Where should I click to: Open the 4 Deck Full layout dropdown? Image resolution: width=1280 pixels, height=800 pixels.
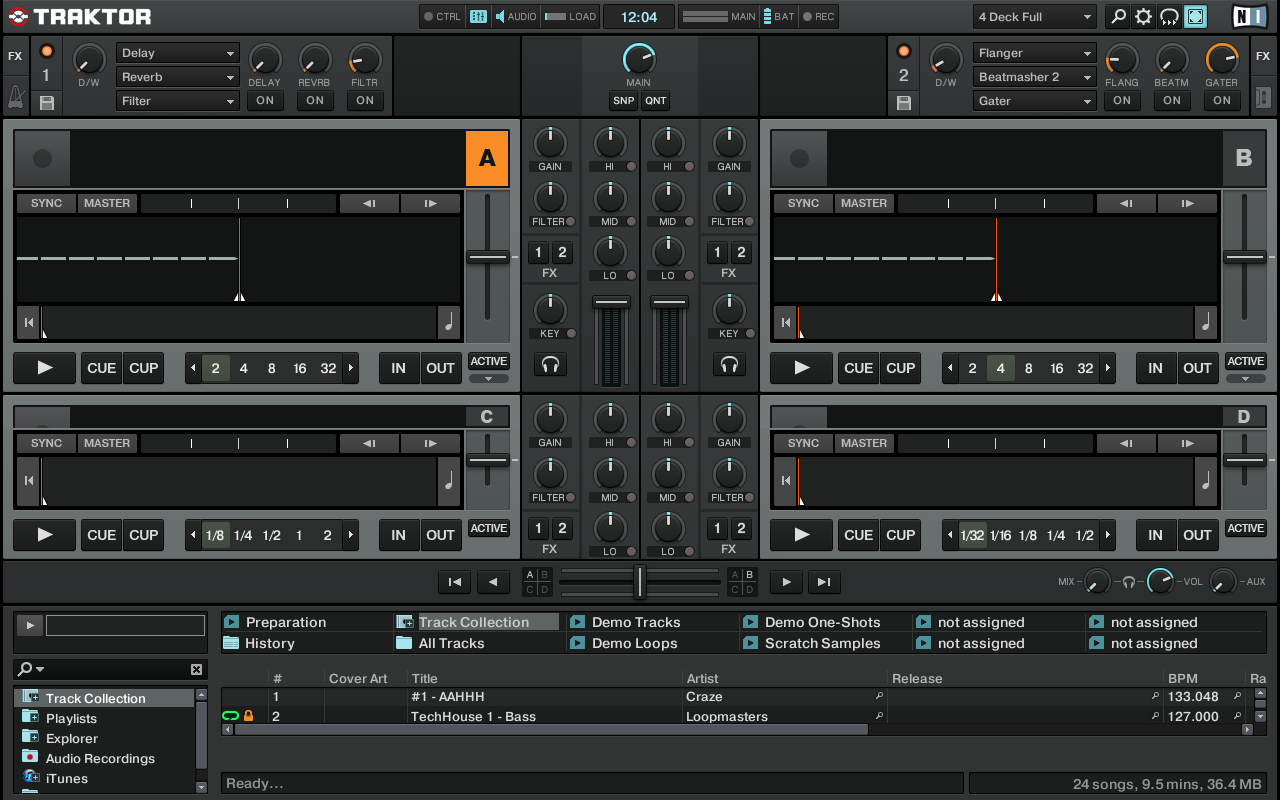tap(1035, 17)
